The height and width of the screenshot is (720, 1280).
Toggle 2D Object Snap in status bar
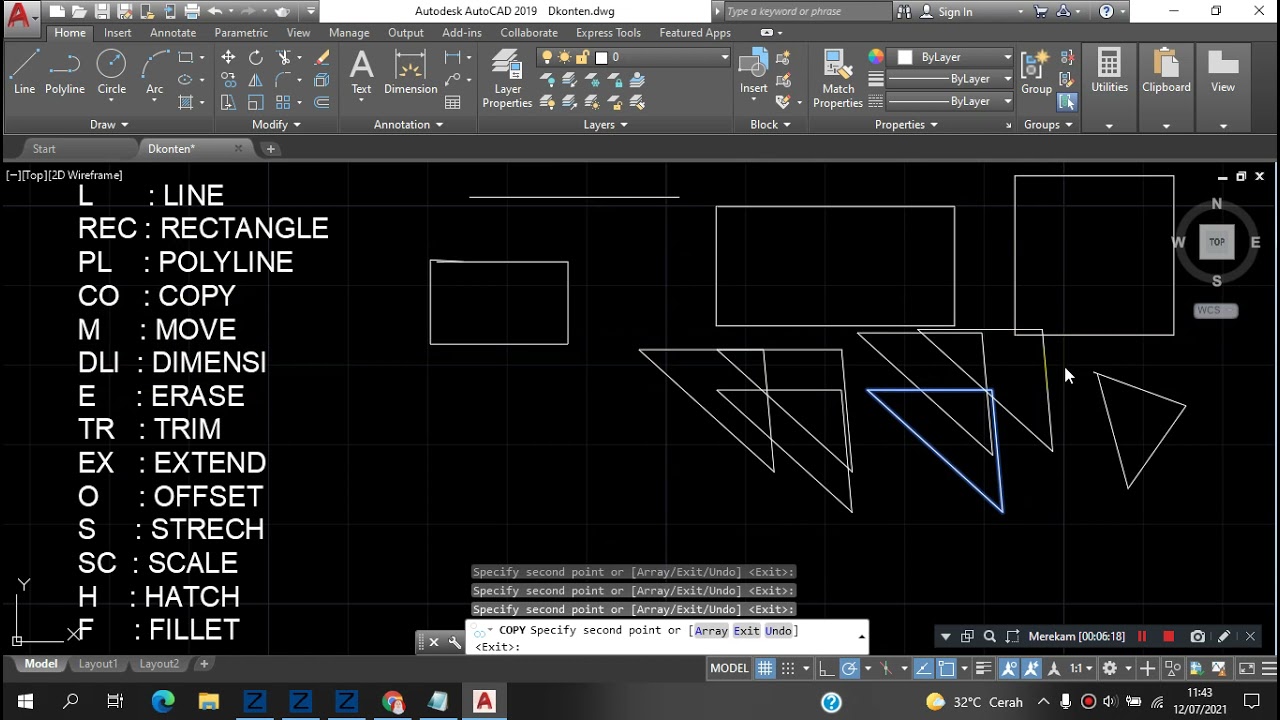pyautogui.click(x=946, y=668)
